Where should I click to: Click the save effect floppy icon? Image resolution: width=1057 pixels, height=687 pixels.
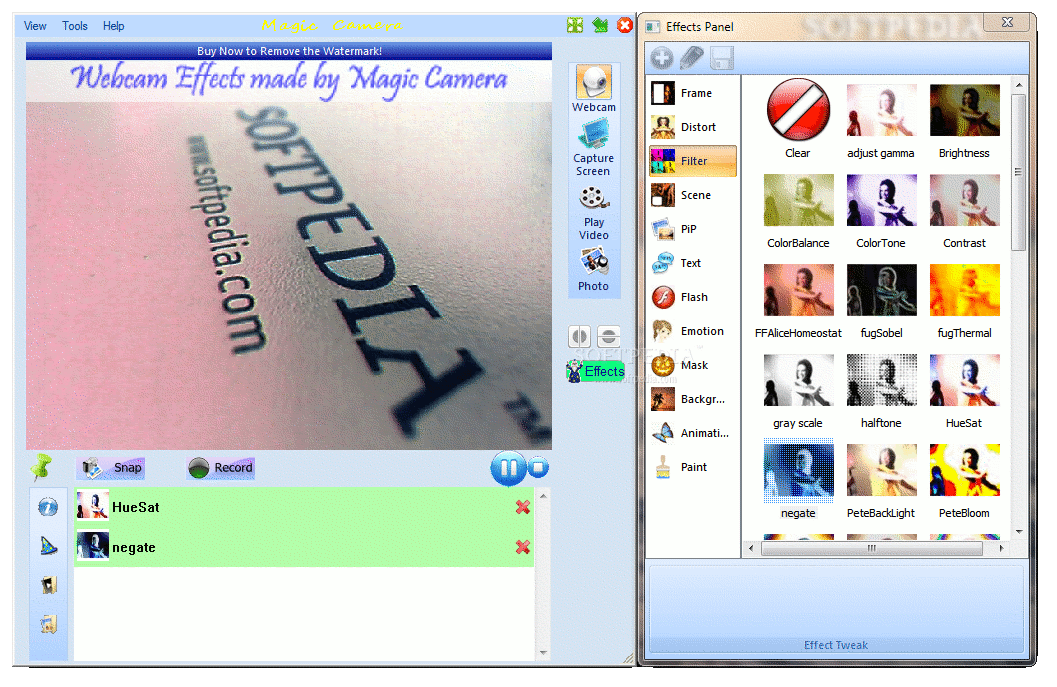721,58
